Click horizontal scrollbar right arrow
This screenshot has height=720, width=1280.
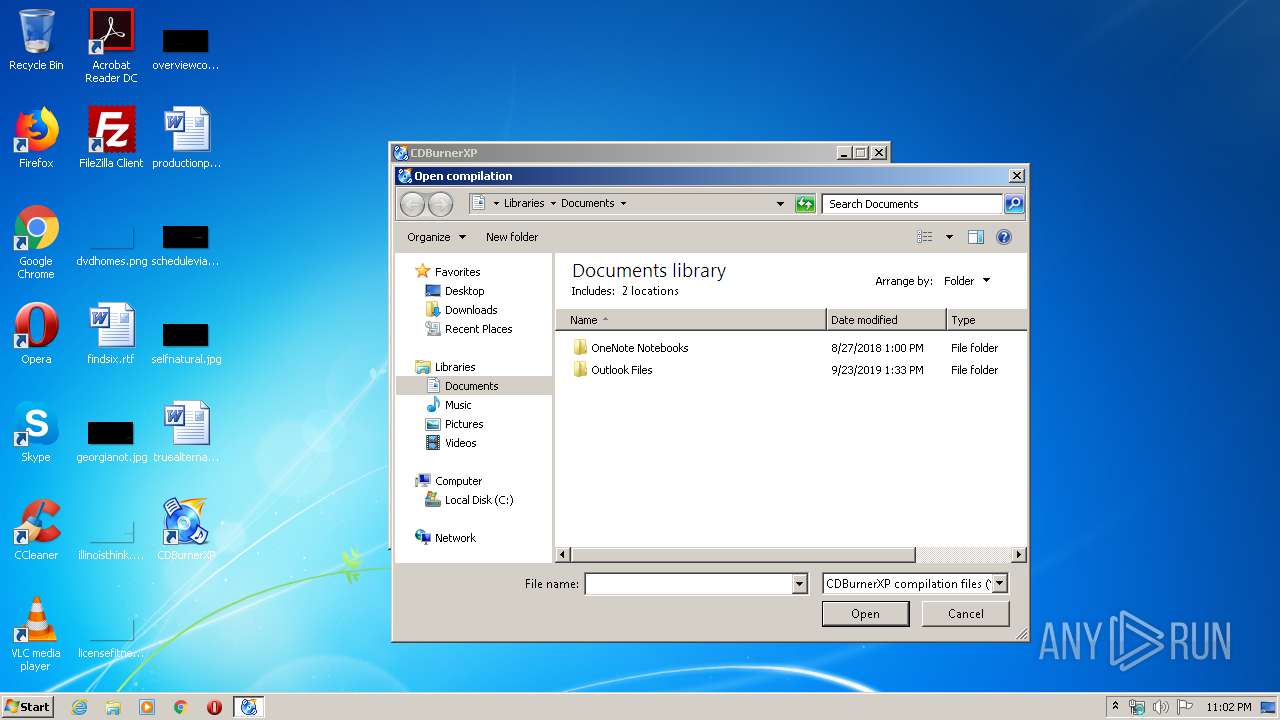pos(1018,554)
